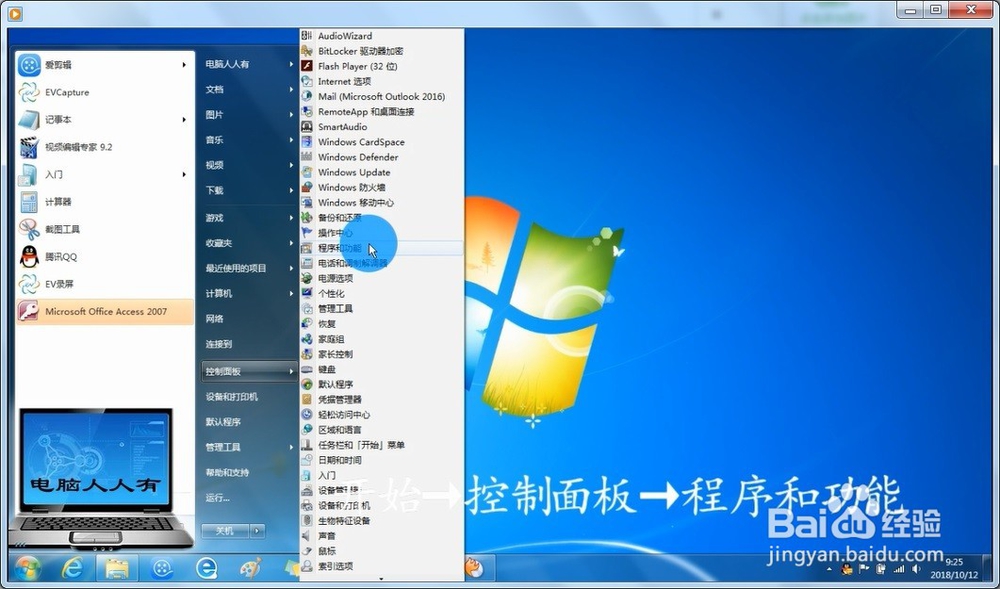Screen dimensions: 1000x589
Task: Expand the pinned 入门 jump list arrow
Action: pyautogui.click(x=184, y=175)
